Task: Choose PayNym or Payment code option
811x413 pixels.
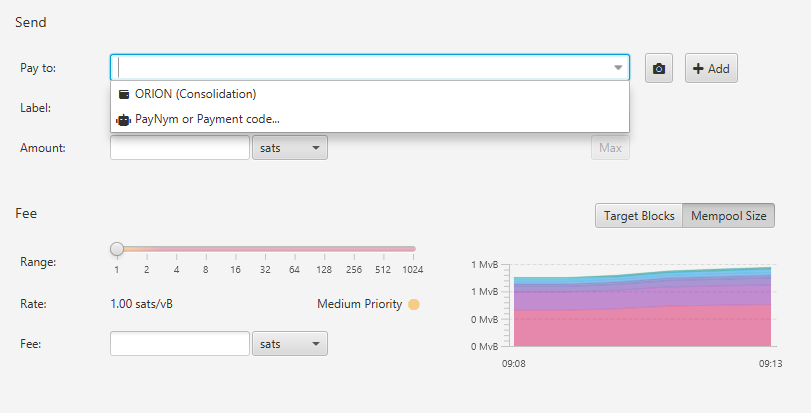Action: coord(207,120)
